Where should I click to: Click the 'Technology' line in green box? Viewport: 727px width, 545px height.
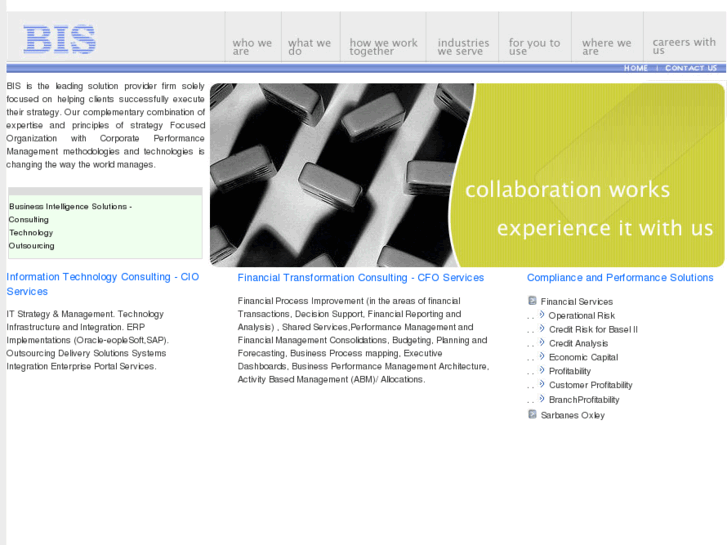coord(31,232)
